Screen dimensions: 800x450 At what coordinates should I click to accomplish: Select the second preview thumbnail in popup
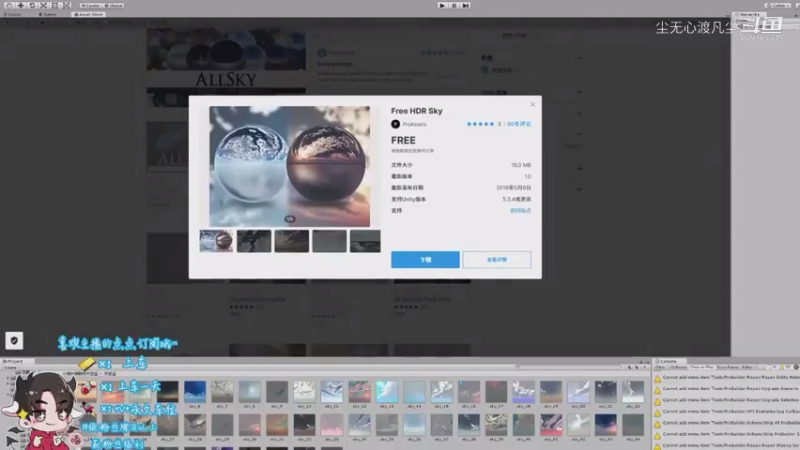point(254,241)
